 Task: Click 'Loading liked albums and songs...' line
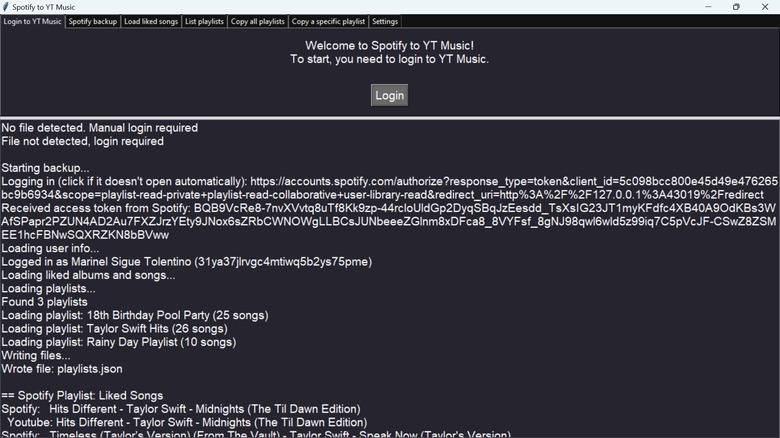[88, 275]
